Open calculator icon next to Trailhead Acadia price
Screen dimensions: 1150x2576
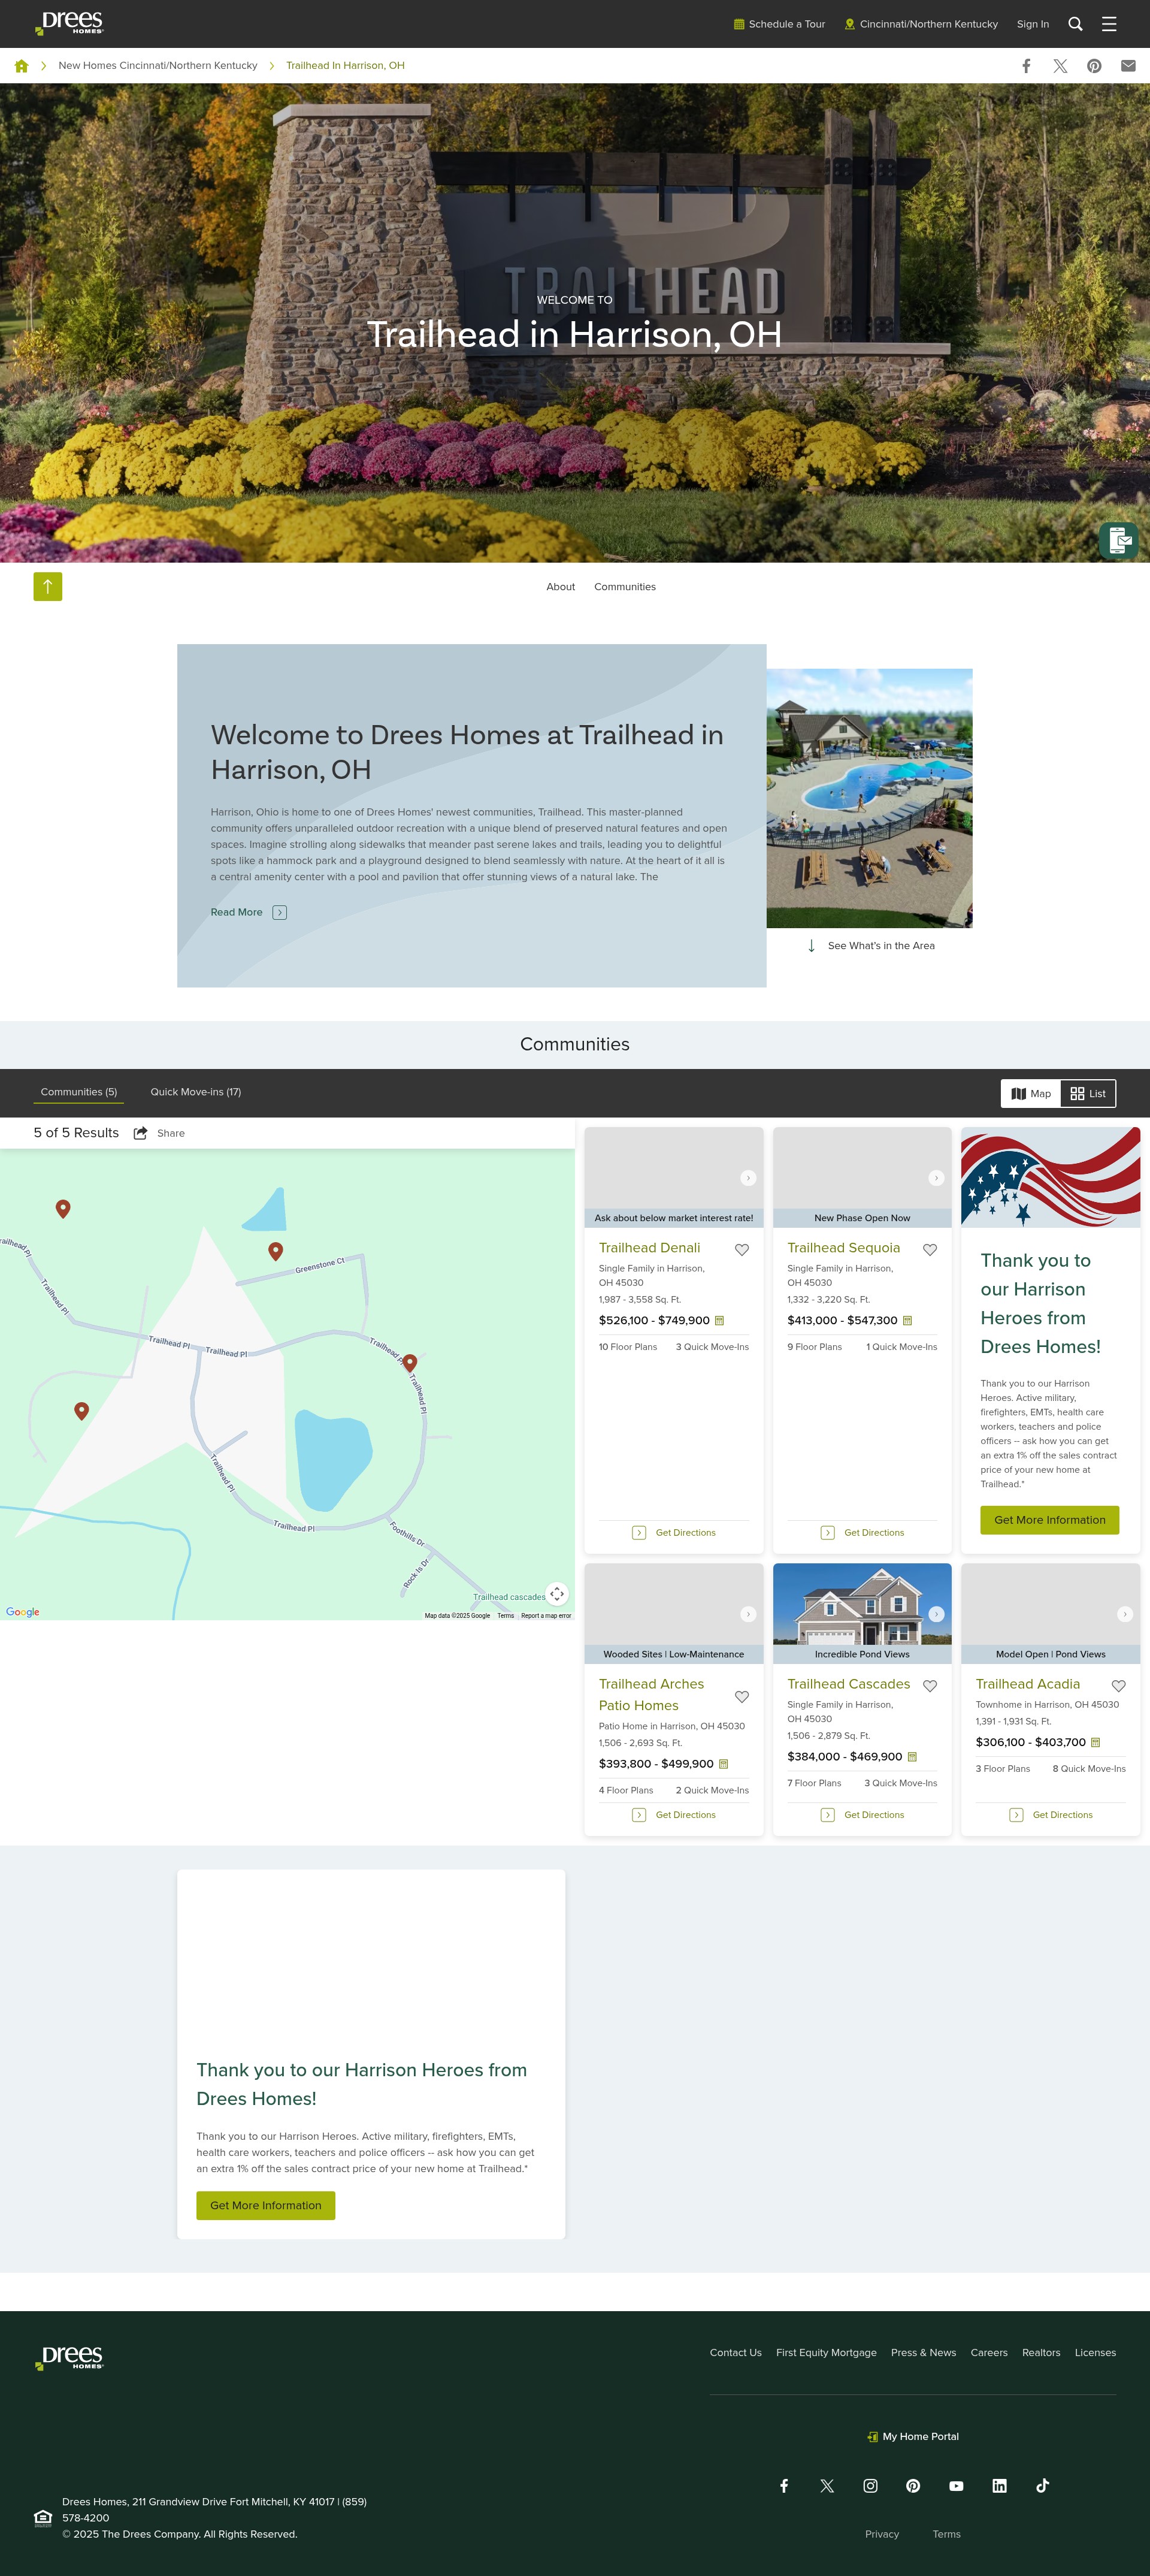(x=1096, y=1742)
